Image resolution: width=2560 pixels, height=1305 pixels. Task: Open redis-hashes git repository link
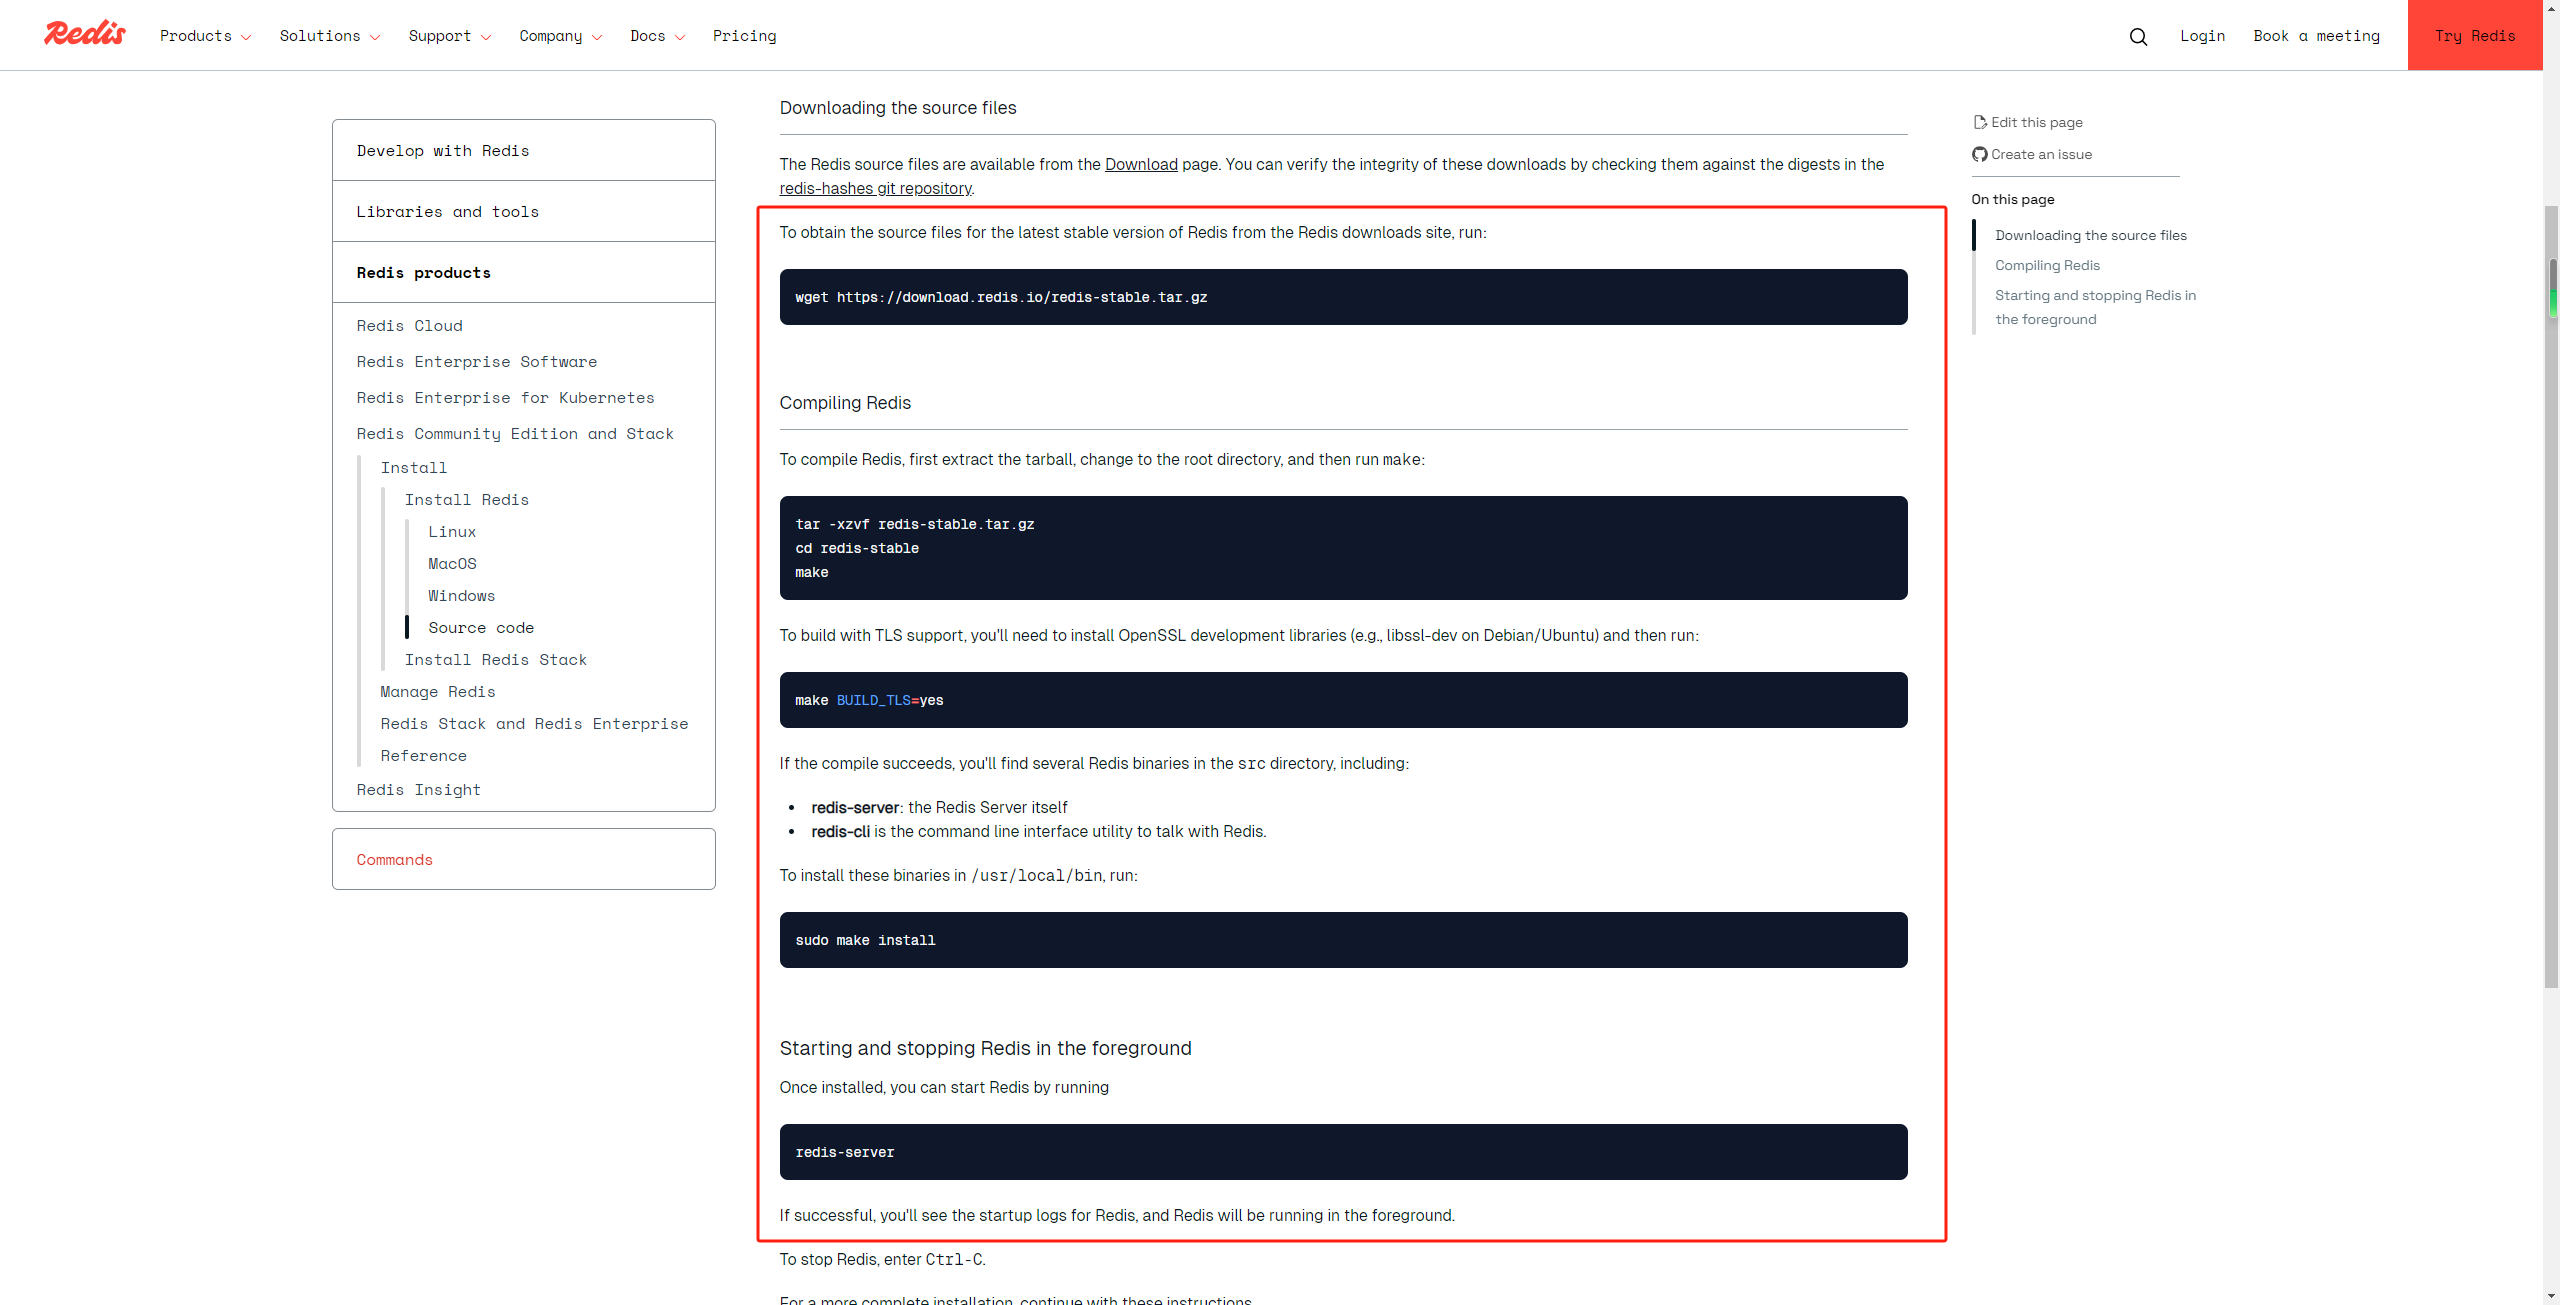tap(875, 188)
